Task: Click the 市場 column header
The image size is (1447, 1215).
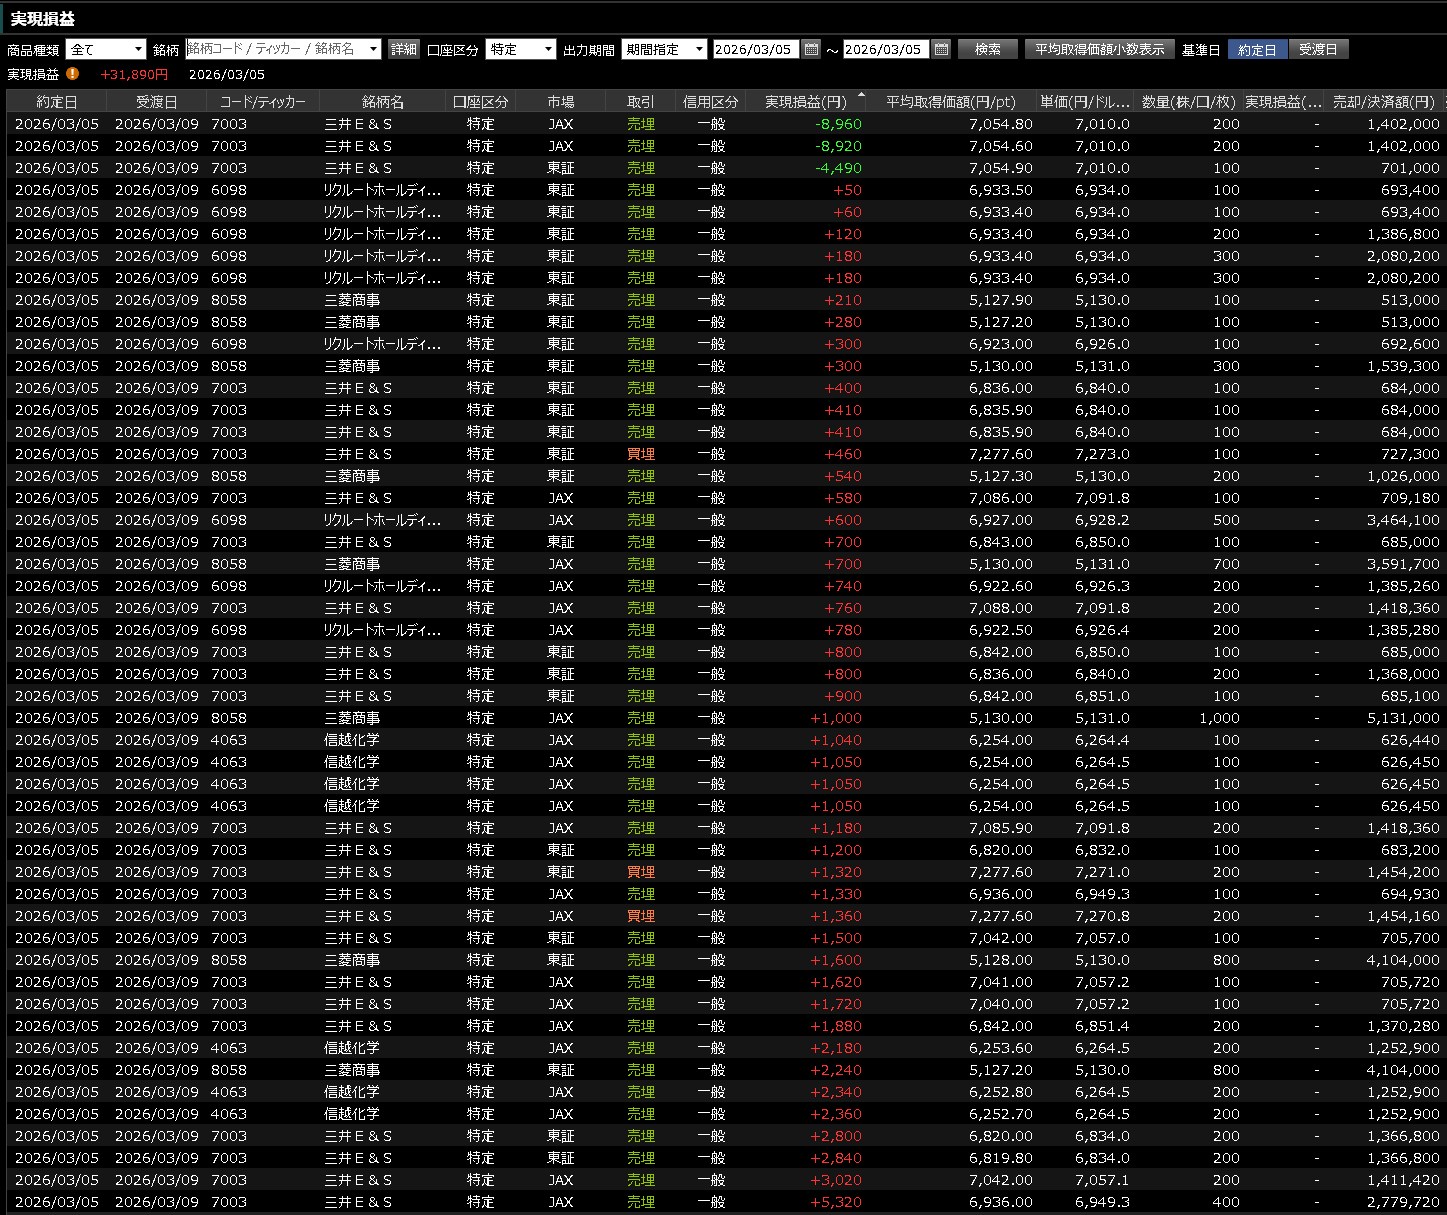Action: (x=560, y=102)
